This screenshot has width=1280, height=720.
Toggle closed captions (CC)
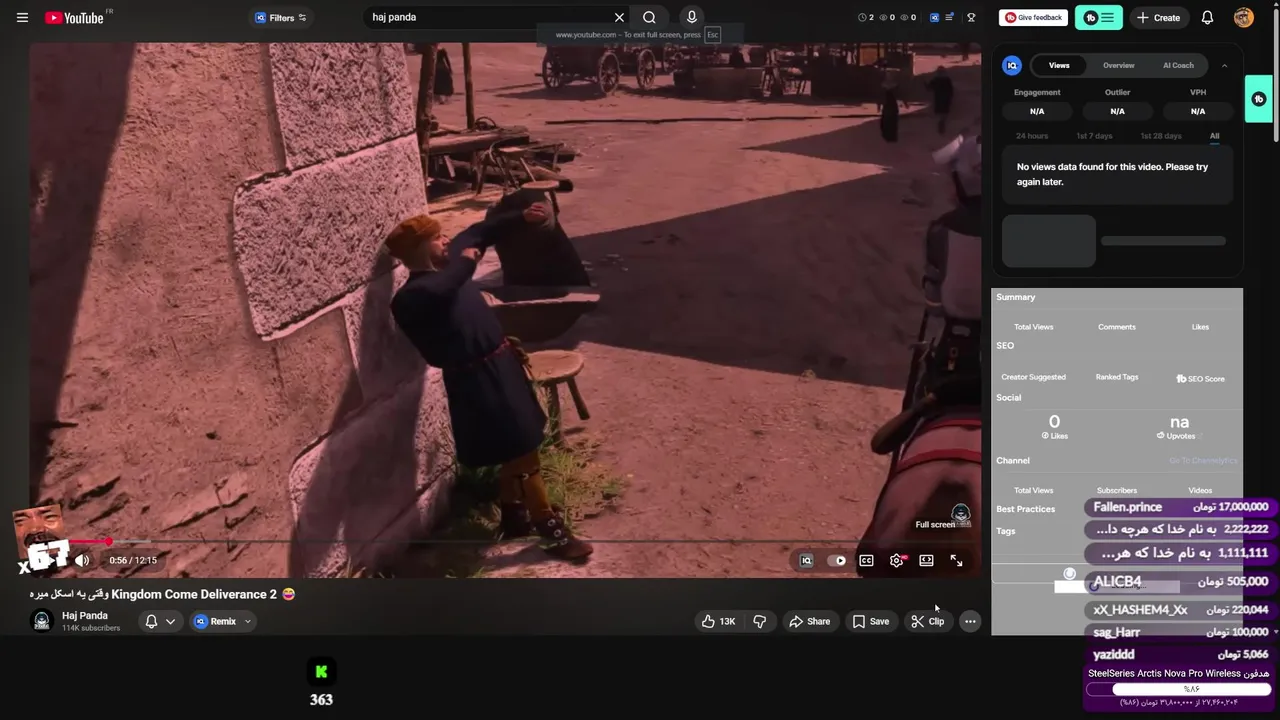866,560
